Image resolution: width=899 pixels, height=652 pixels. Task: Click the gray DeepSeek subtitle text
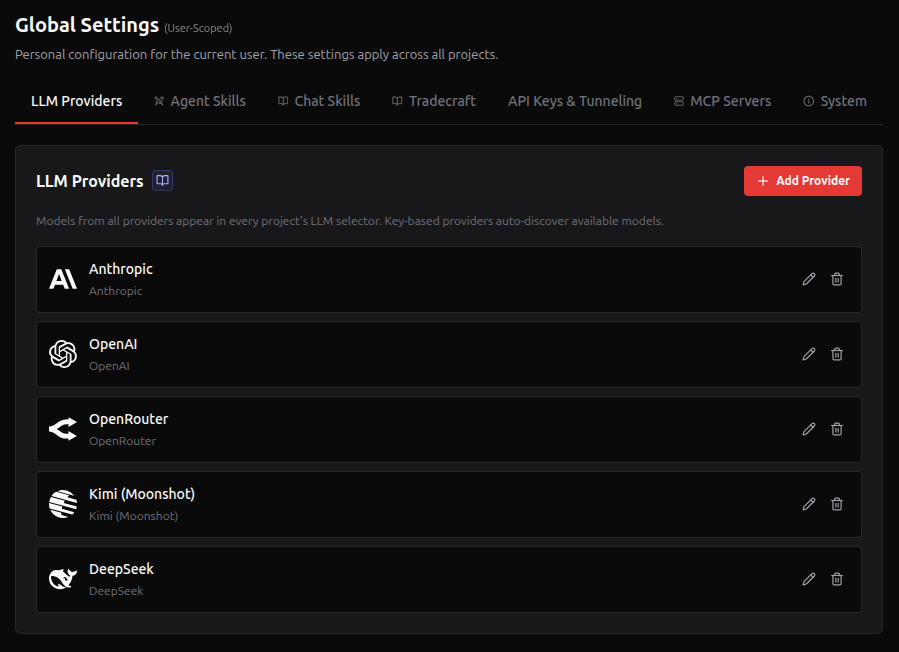116,591
